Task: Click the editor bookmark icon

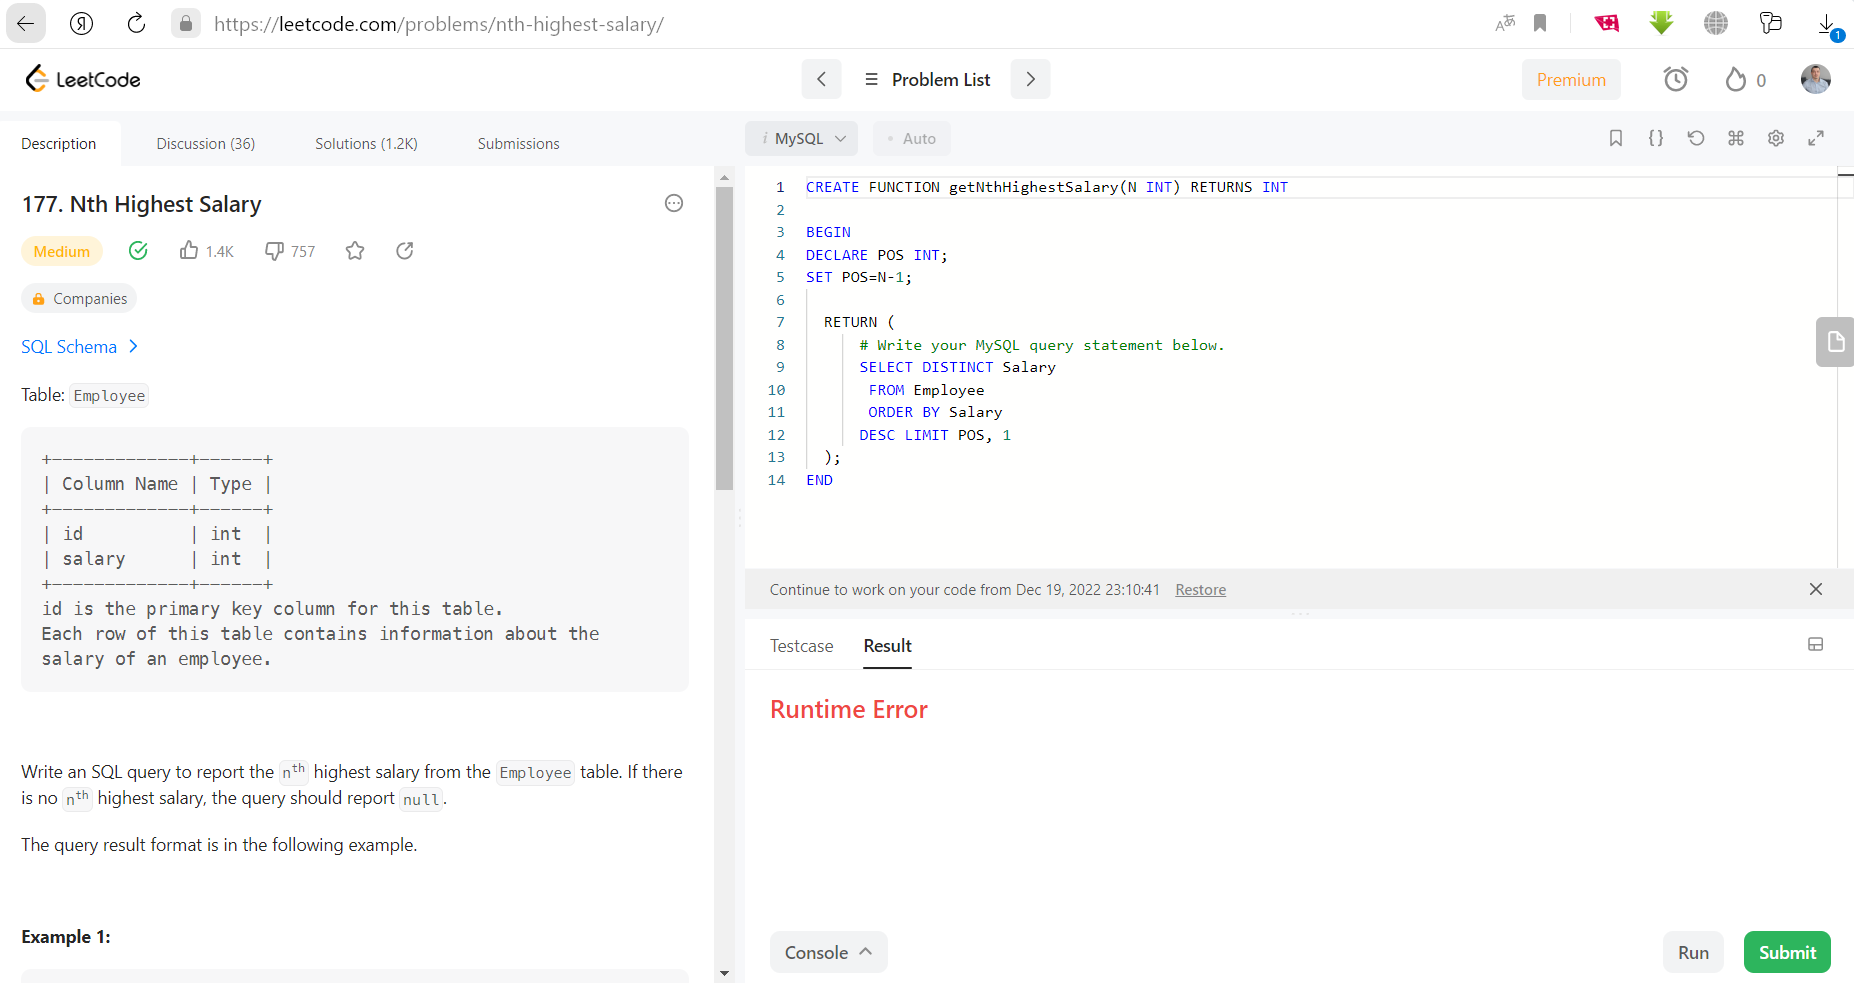Action: click(x=1616, y=139)
